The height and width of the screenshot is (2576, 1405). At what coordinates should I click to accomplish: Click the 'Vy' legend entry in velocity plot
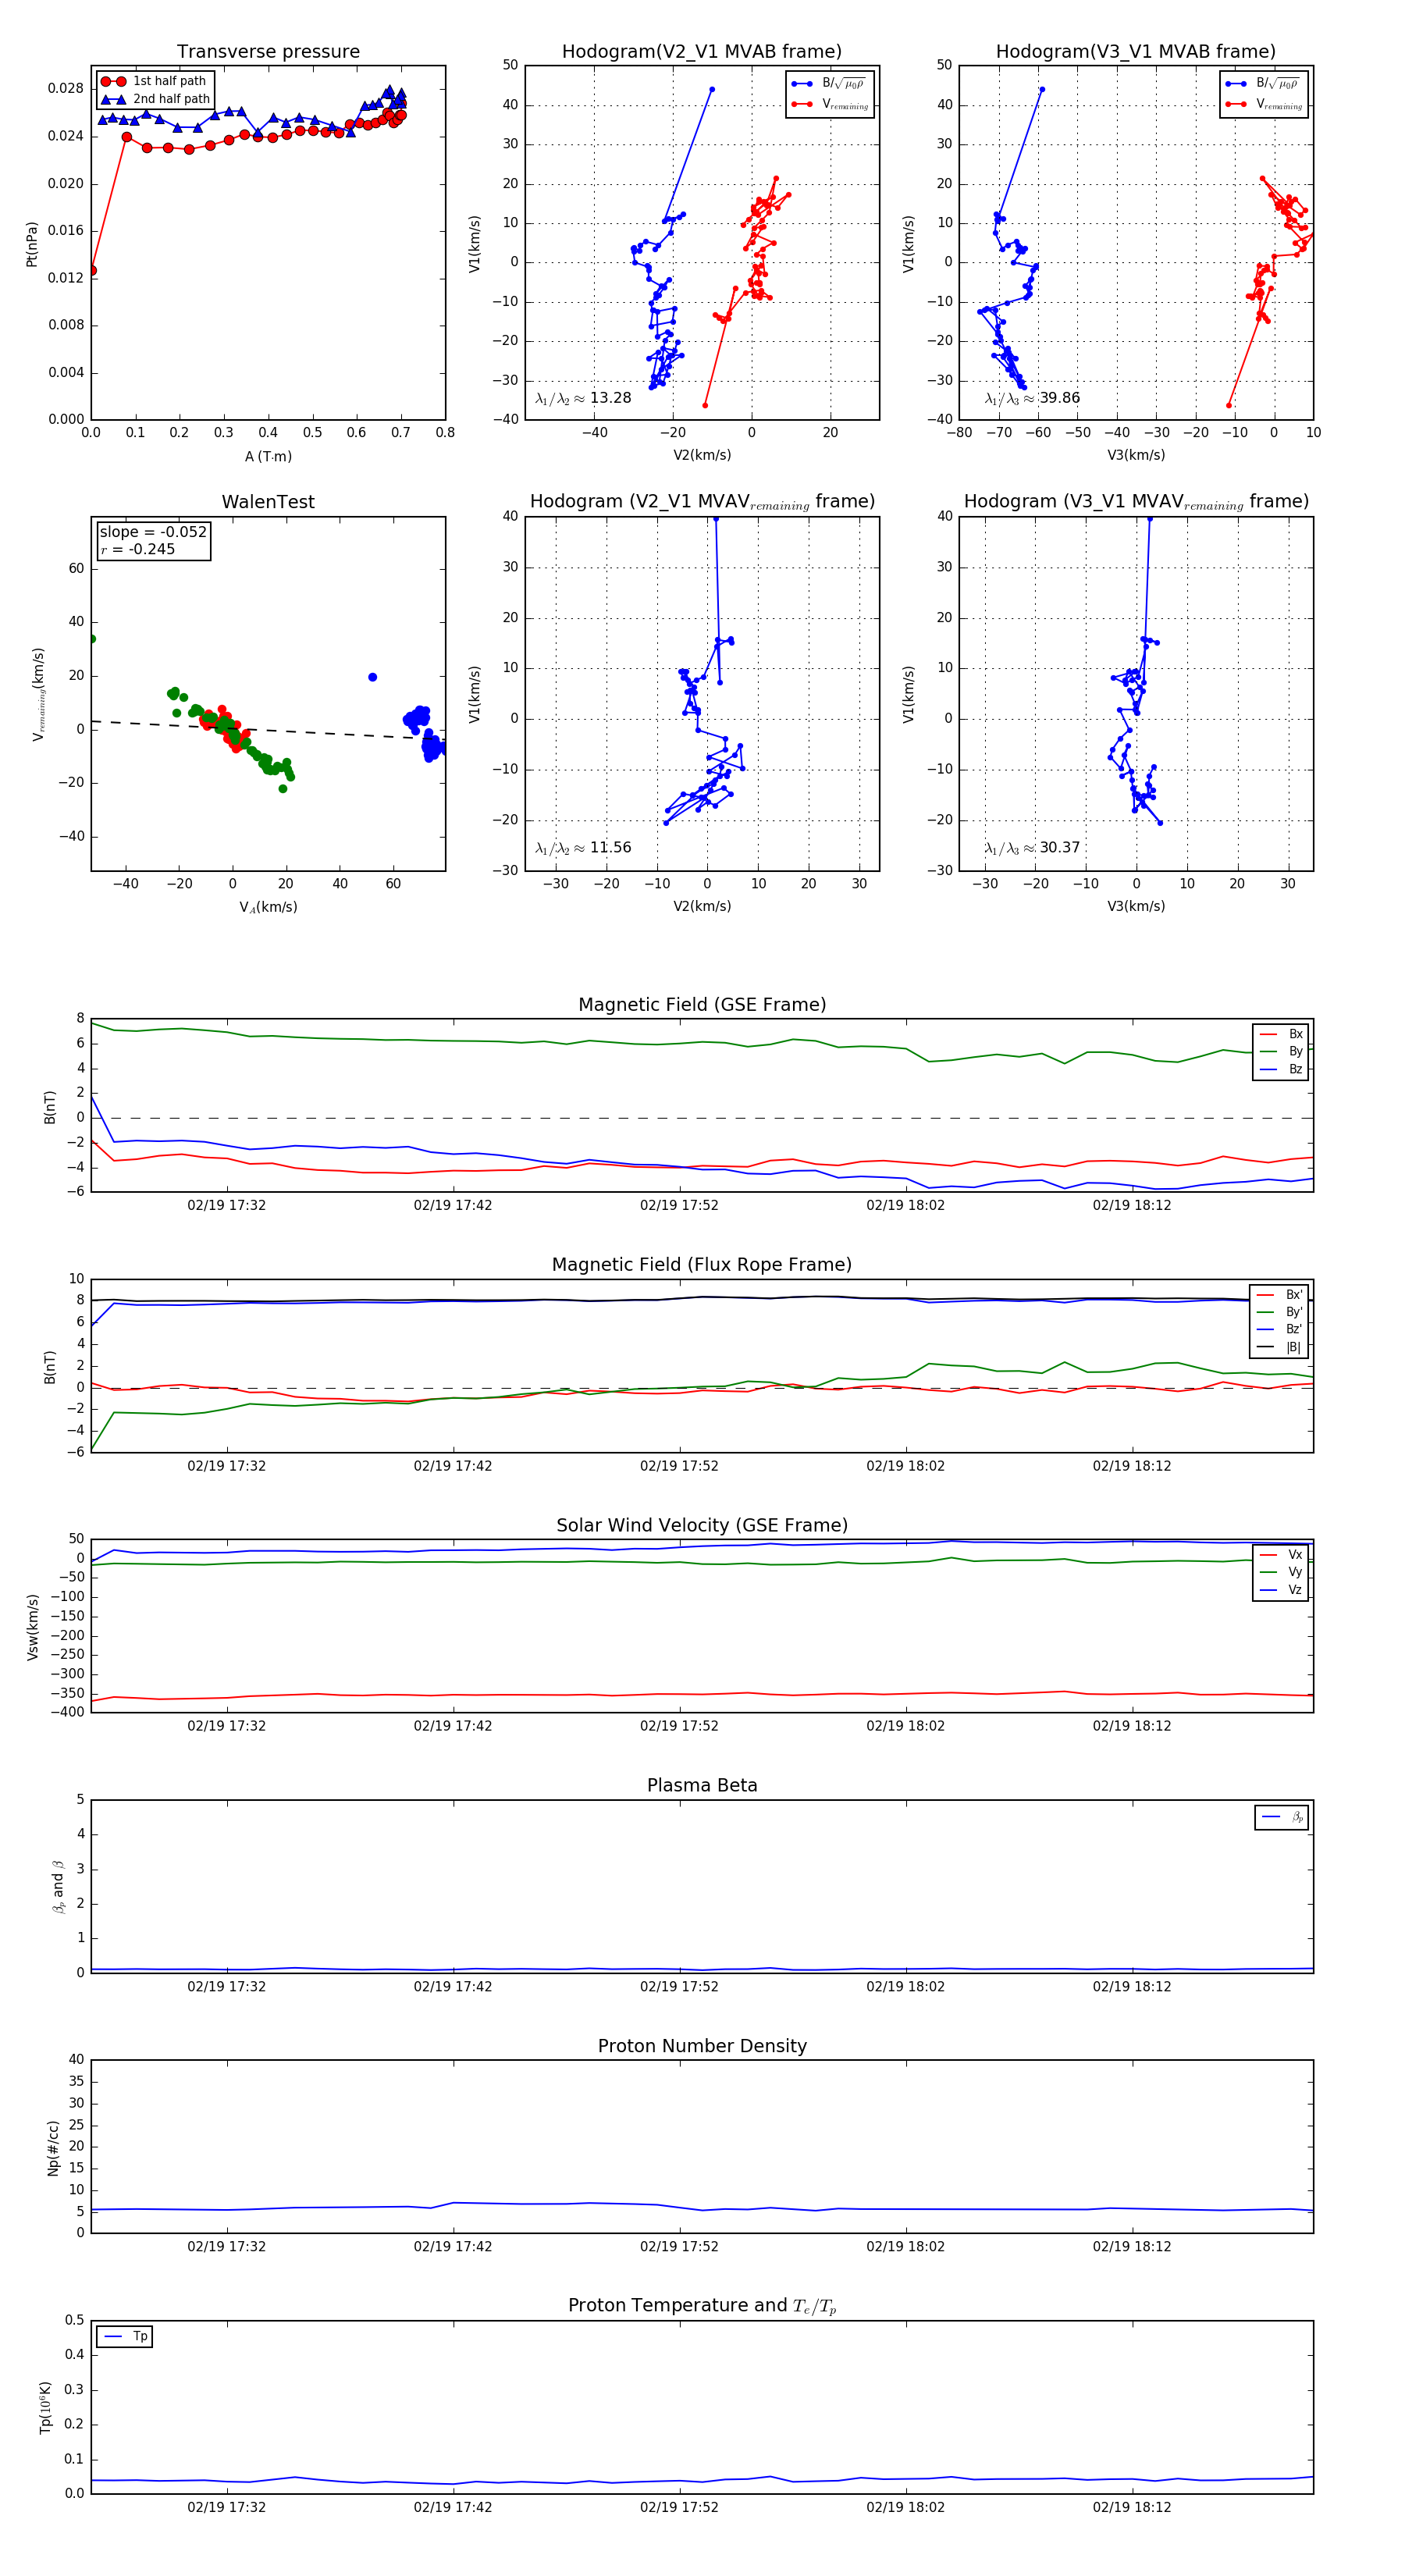pos(1281,1572)
